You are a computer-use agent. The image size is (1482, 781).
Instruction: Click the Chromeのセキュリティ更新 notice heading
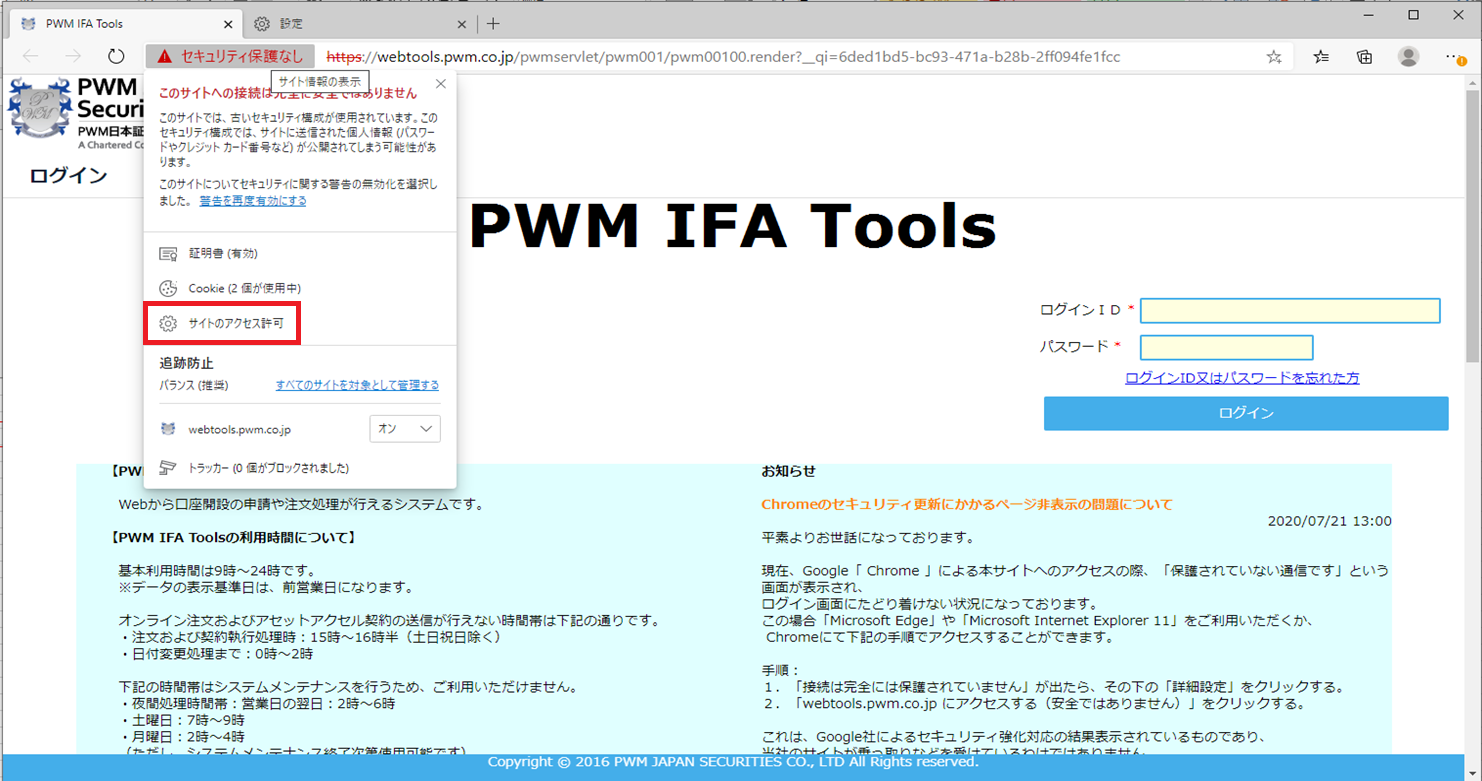coord(967,504)
